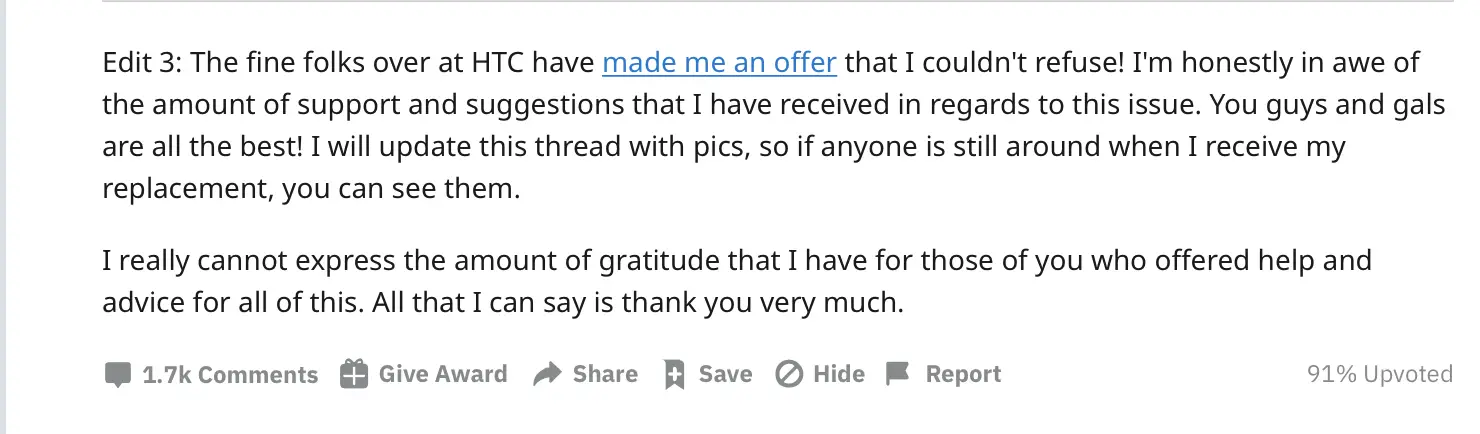Screen dimensions: 1480x434
Task: Open the '1.7k Comments' label
Action: point(230,375)
